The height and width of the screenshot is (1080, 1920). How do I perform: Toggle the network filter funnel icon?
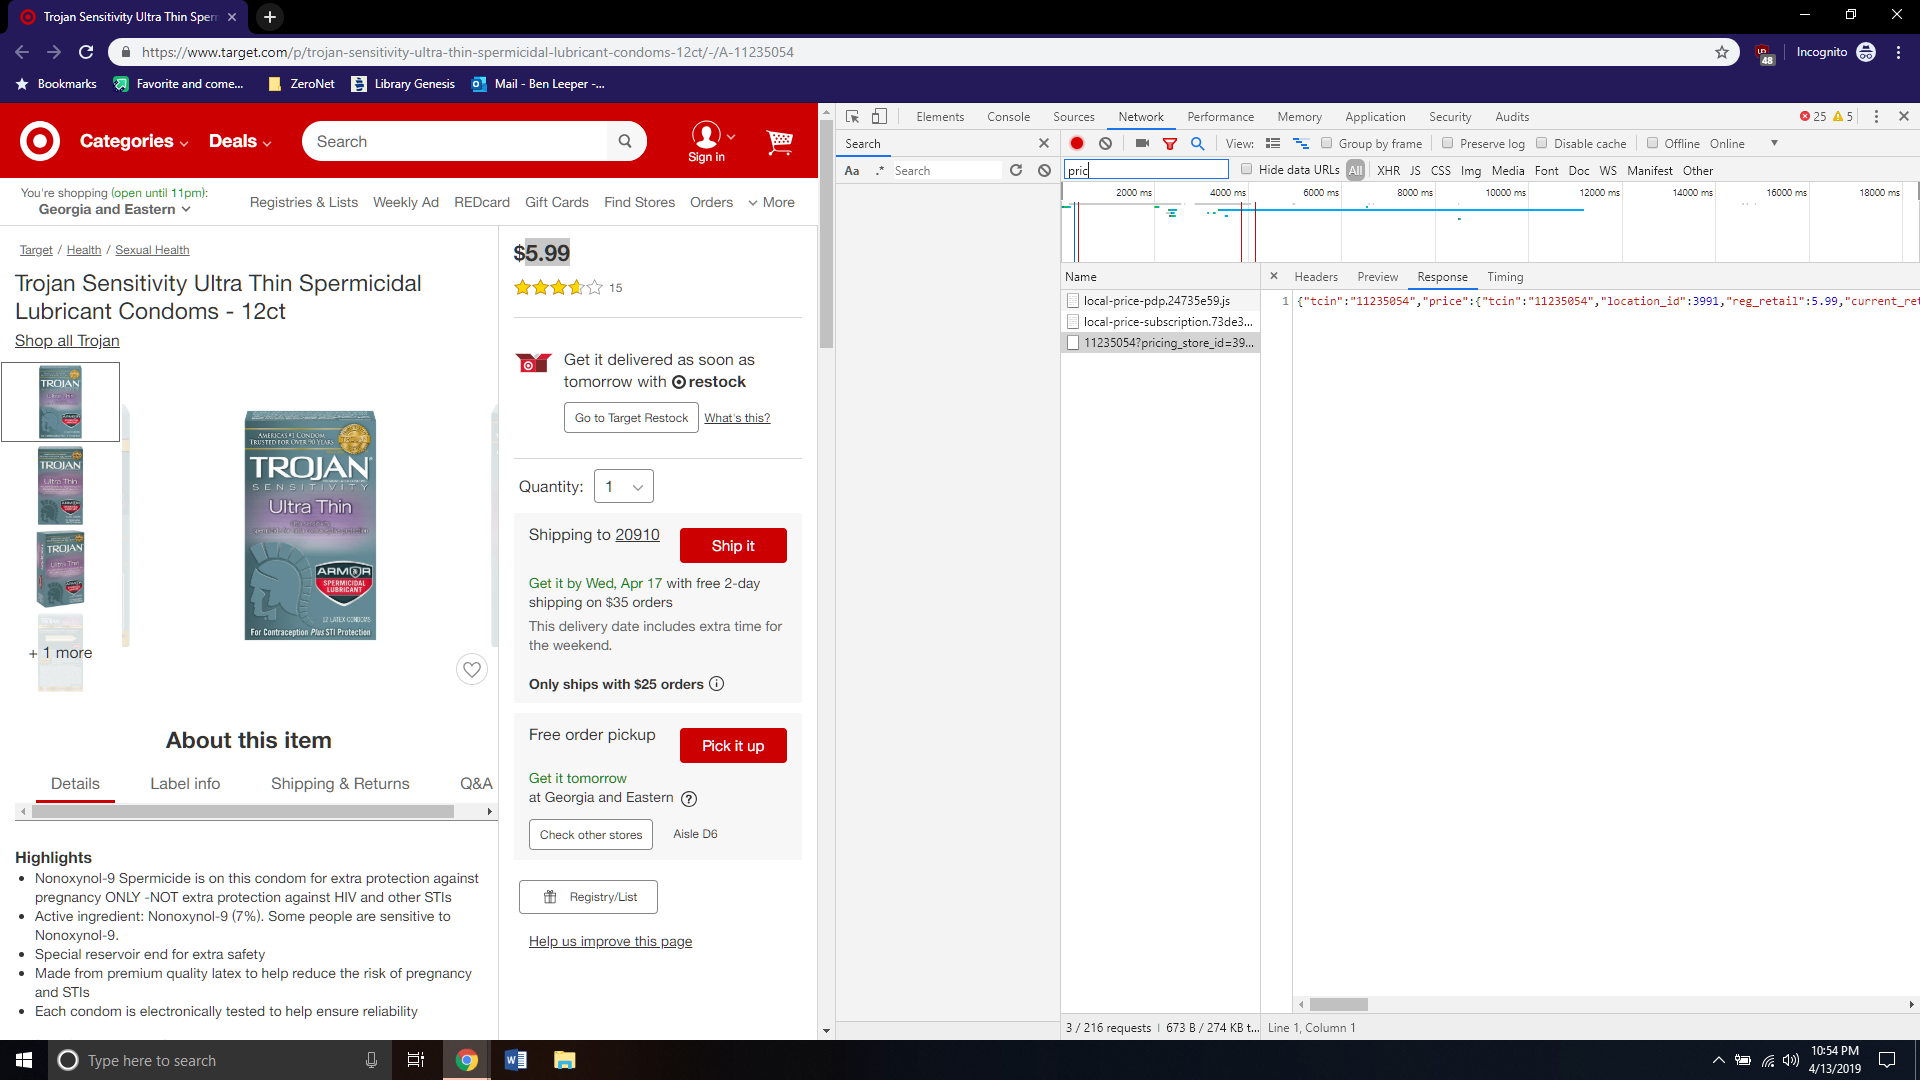(x=1170, y=144)
